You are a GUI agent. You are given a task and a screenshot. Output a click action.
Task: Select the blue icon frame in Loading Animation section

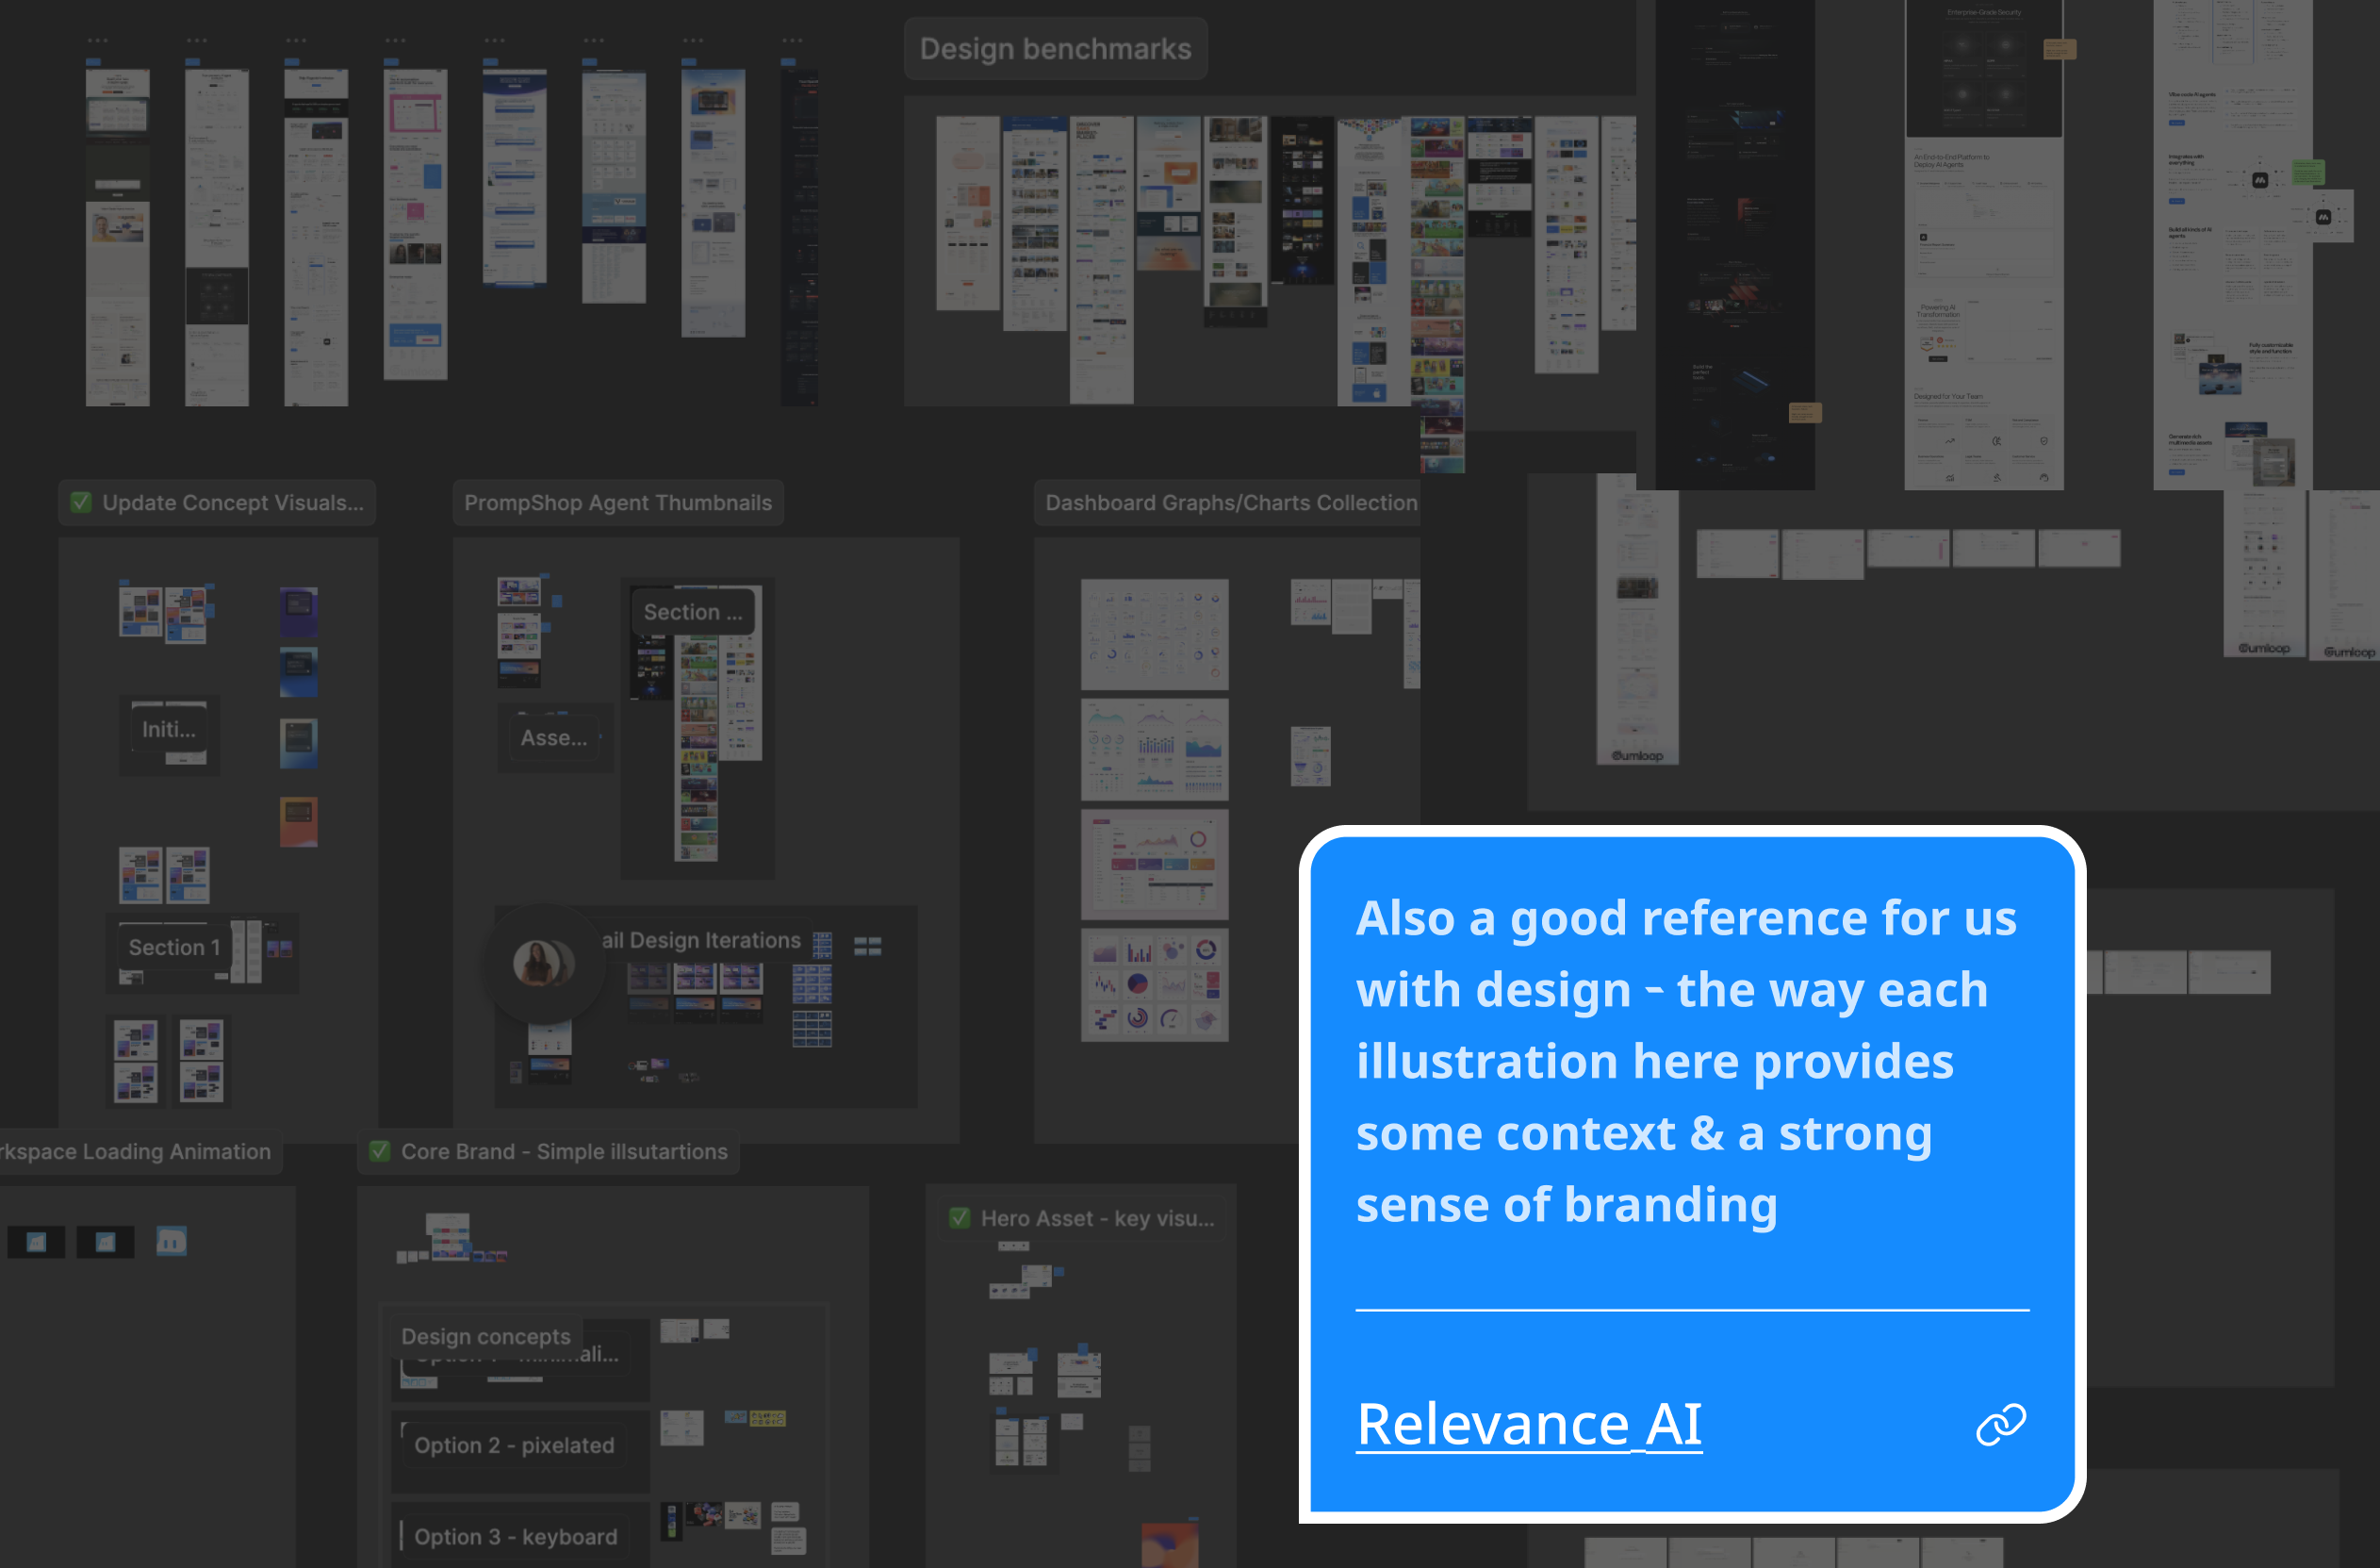172,1241
